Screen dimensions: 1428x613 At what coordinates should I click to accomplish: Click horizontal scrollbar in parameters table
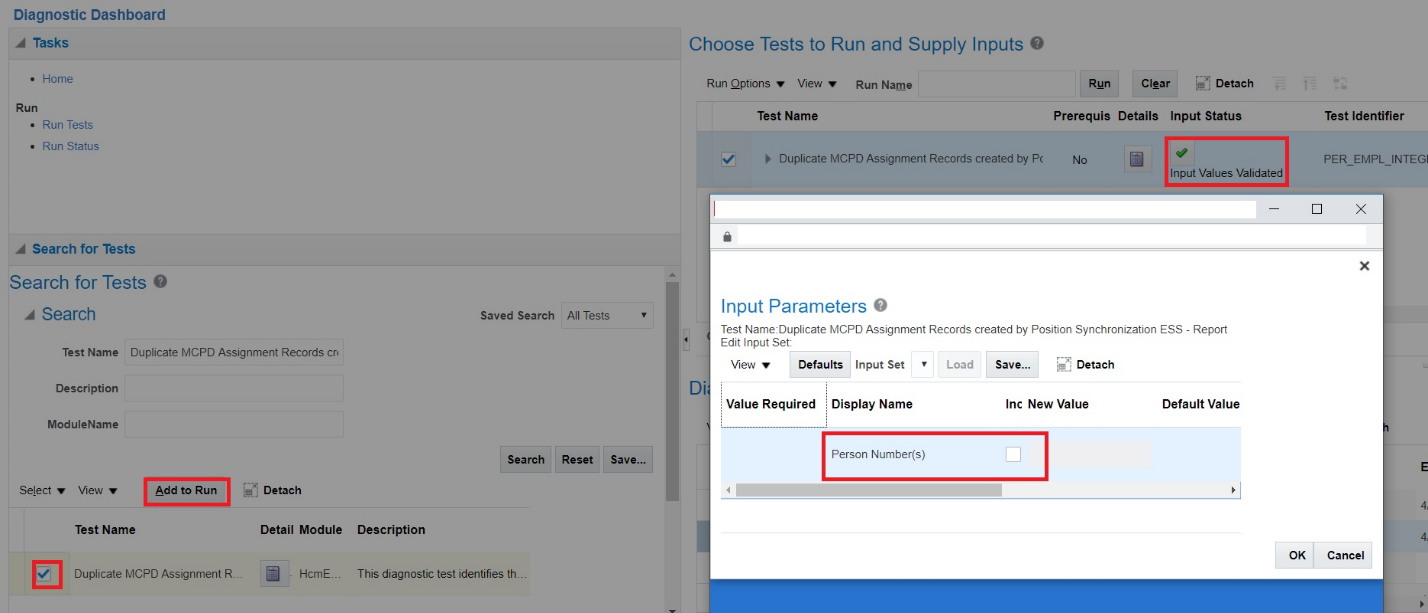pyautogui.click(x=868, y=490)
